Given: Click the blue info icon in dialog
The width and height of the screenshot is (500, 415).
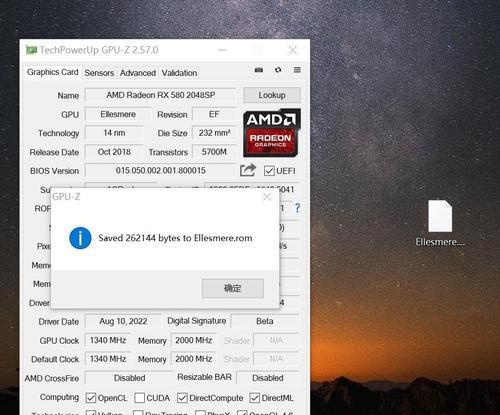Looking at the screenshot, I should pyautogui.click(x=80, y=238).
